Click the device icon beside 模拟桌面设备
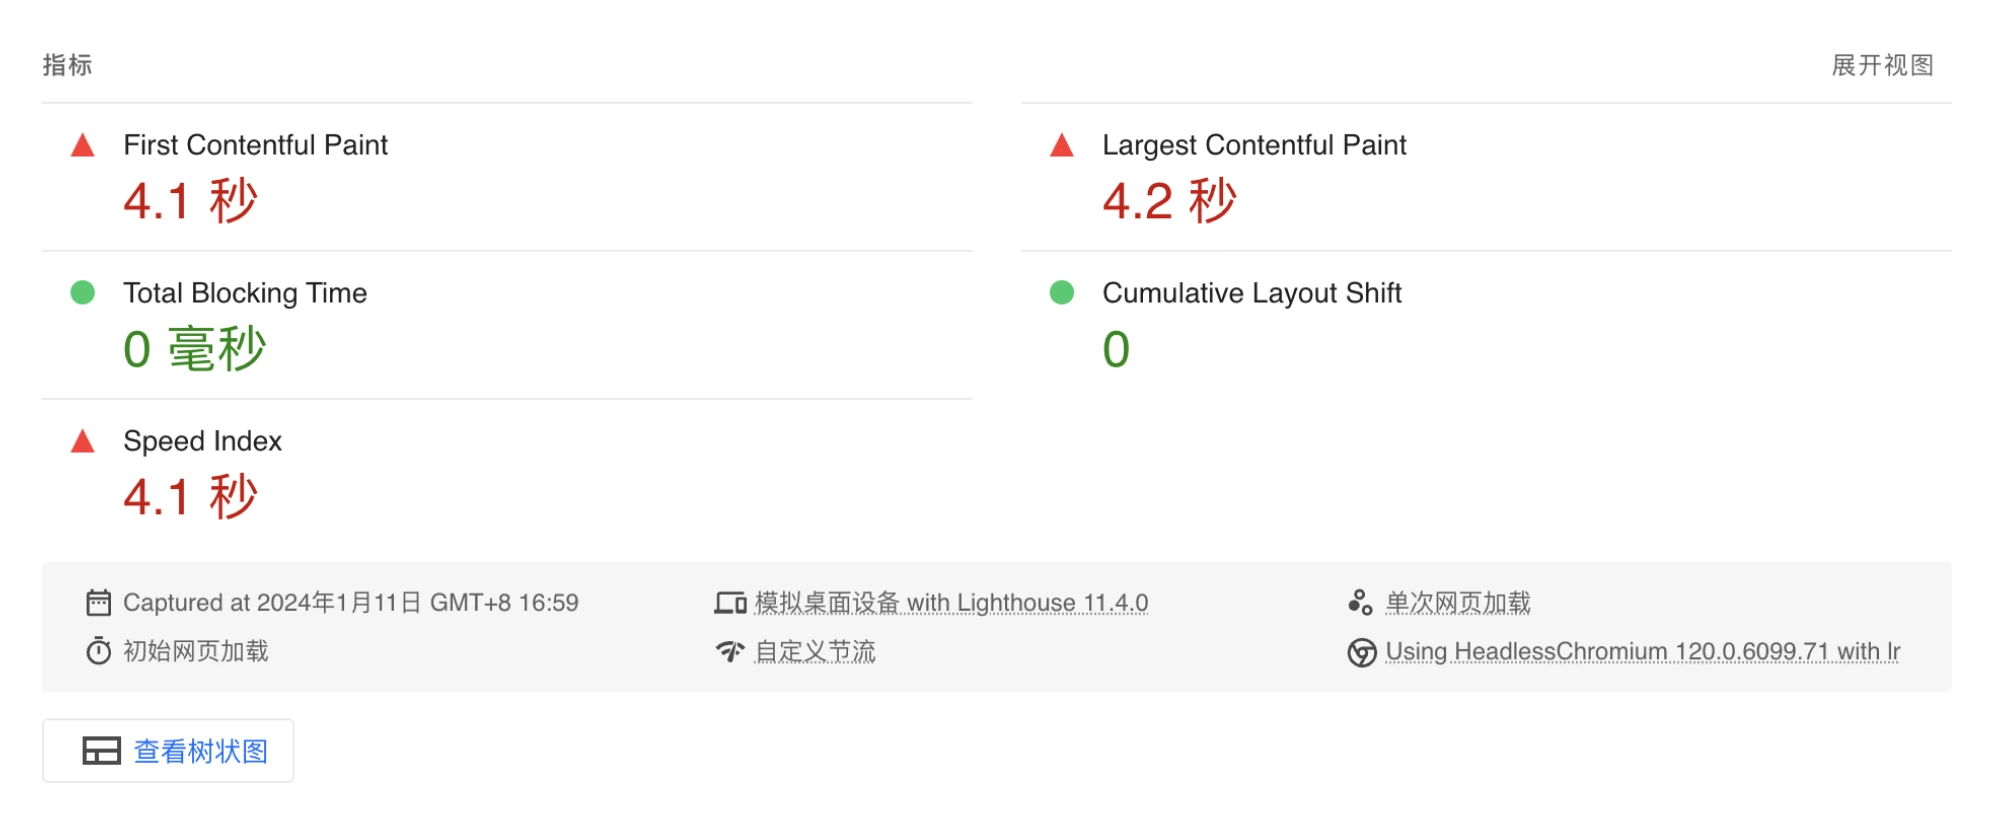 (x=730, y=603)
